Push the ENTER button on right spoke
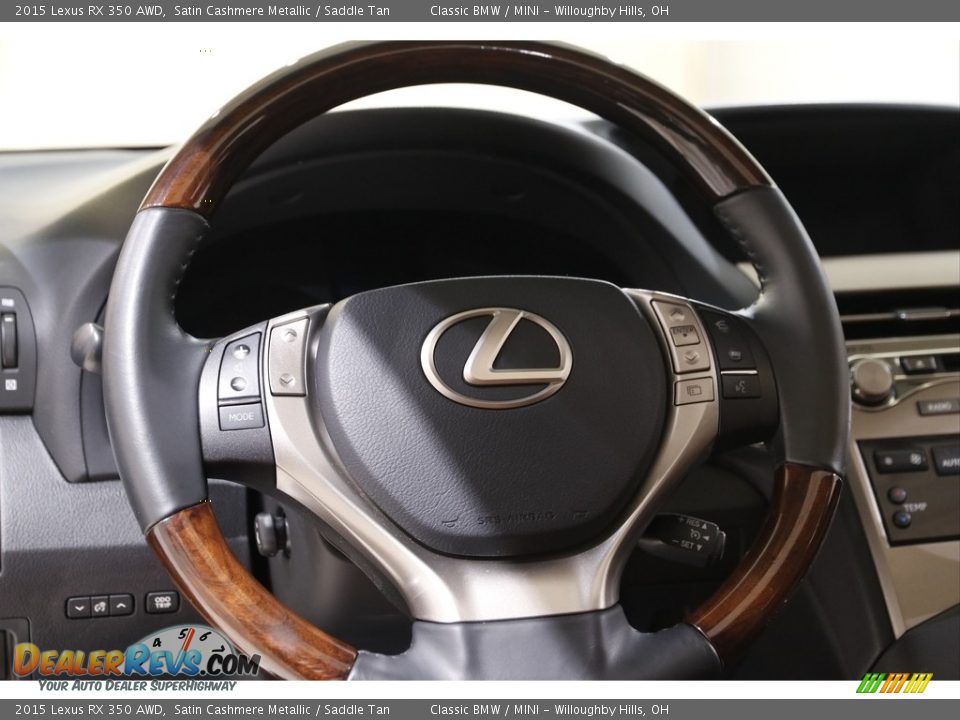Viewport: 960px width, 720px height. (x=684, y=335)
